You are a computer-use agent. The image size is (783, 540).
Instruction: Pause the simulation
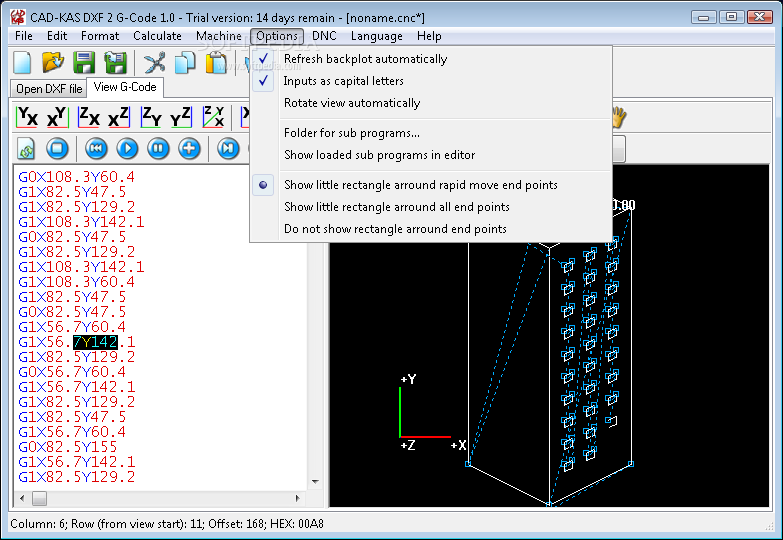tap(158, 148)
